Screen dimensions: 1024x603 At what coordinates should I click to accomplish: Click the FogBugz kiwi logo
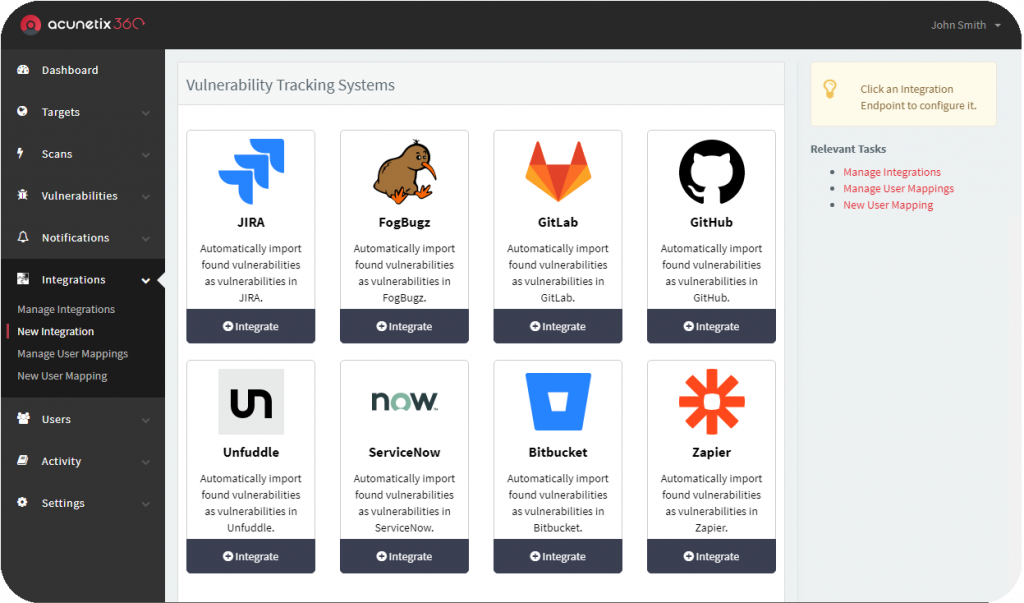point(404,171)
